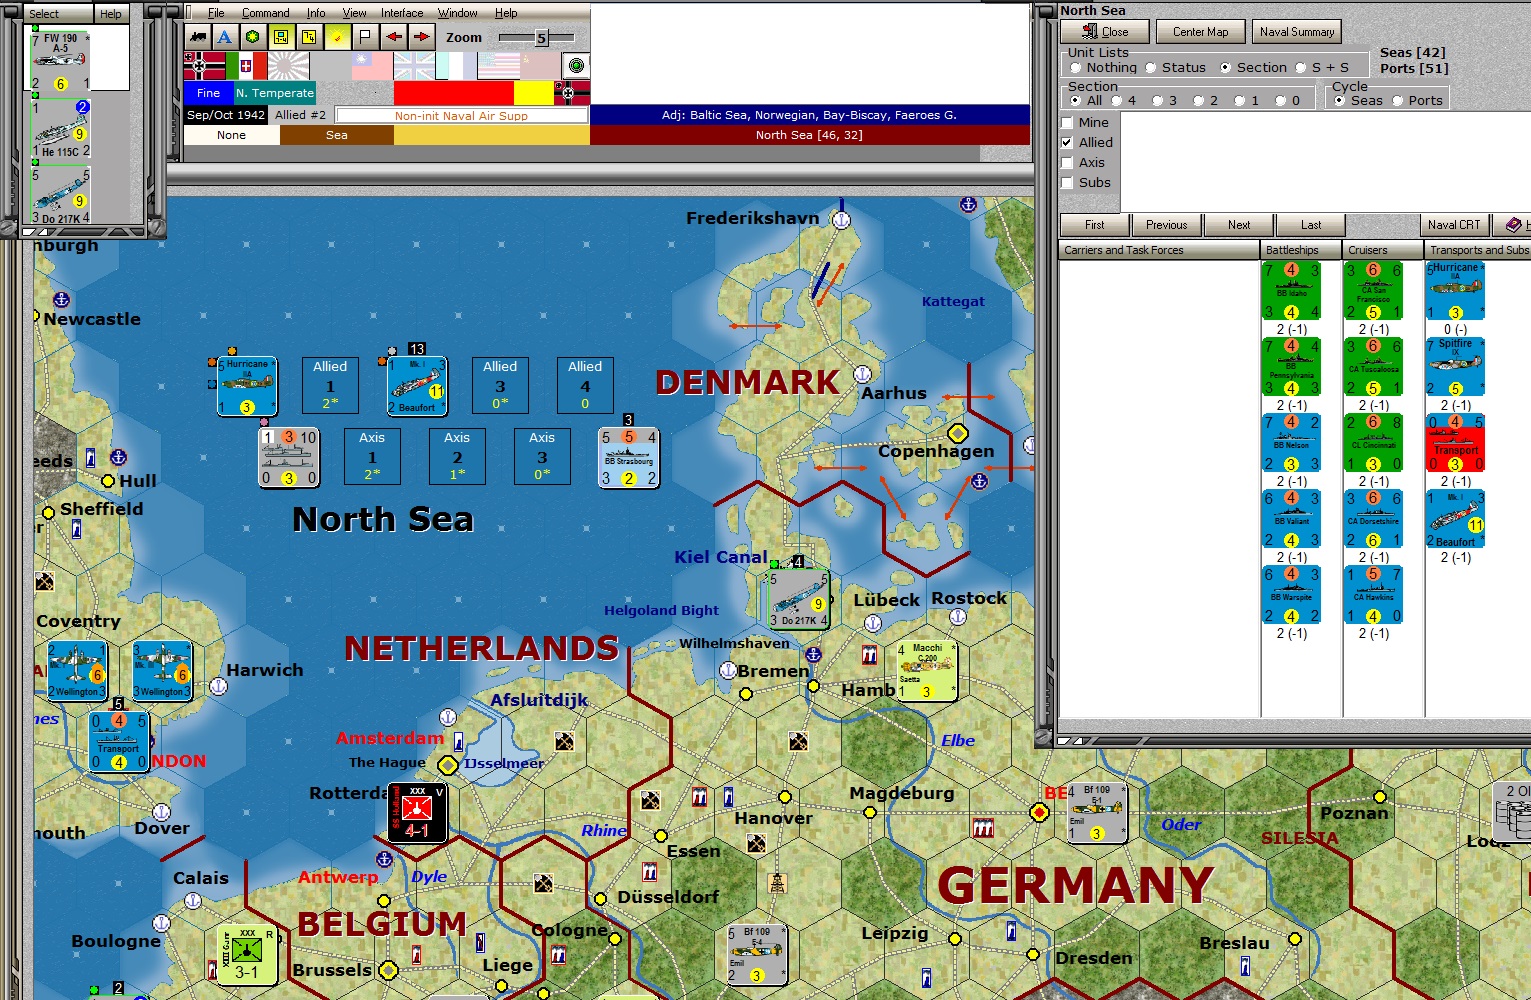Click the red right arrow toolbar icon
The height and width of the screenshot is (1000, 1531).
[422, 37]
